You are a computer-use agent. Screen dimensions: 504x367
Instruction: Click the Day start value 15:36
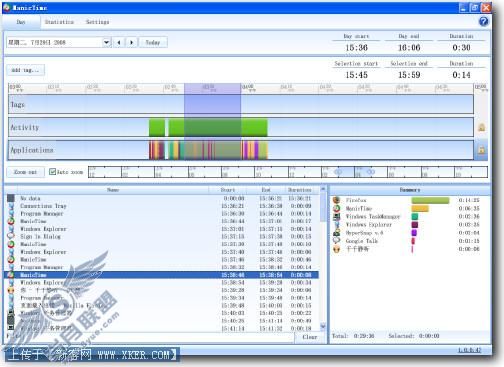pyautogui.click(x=356, y=48)
